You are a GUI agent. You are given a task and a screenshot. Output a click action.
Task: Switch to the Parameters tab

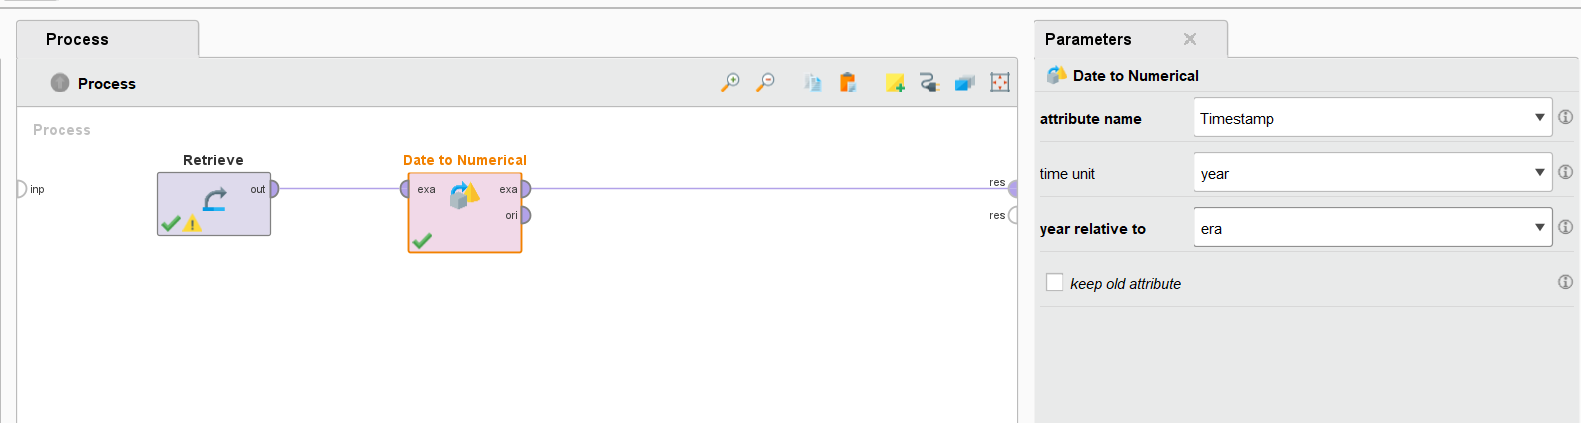coord(1130,39)
